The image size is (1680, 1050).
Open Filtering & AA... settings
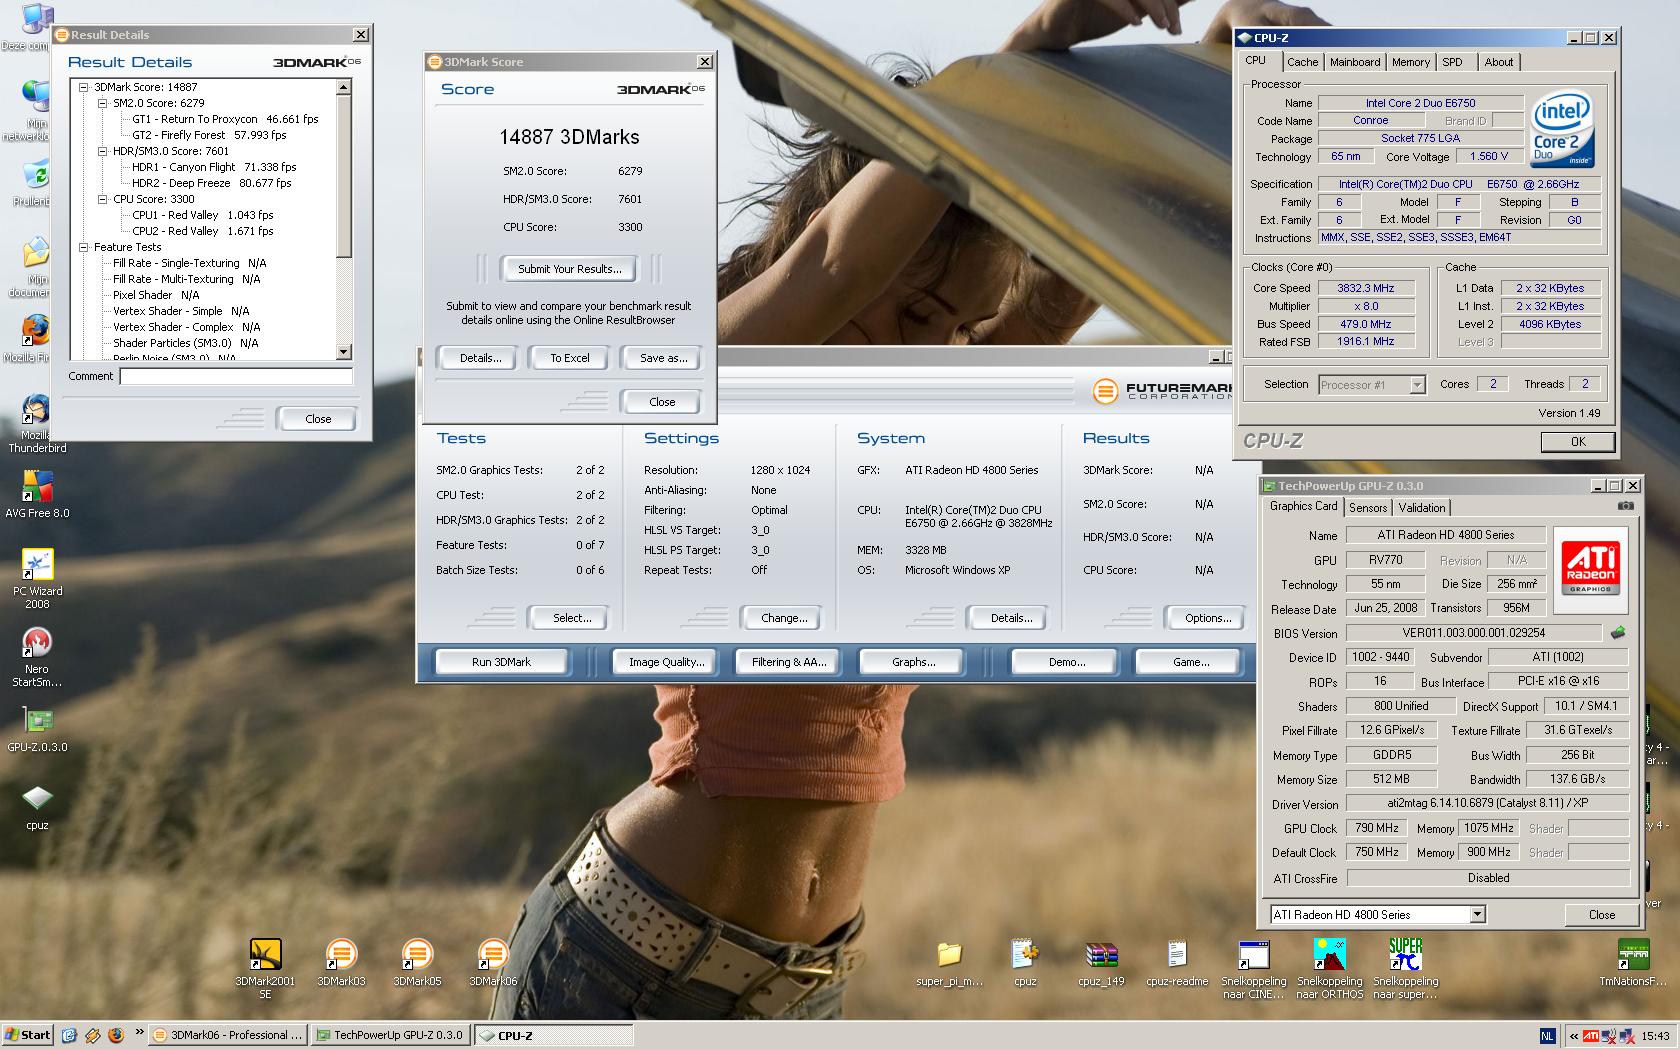pyautogui.click(x=789, y=662)
